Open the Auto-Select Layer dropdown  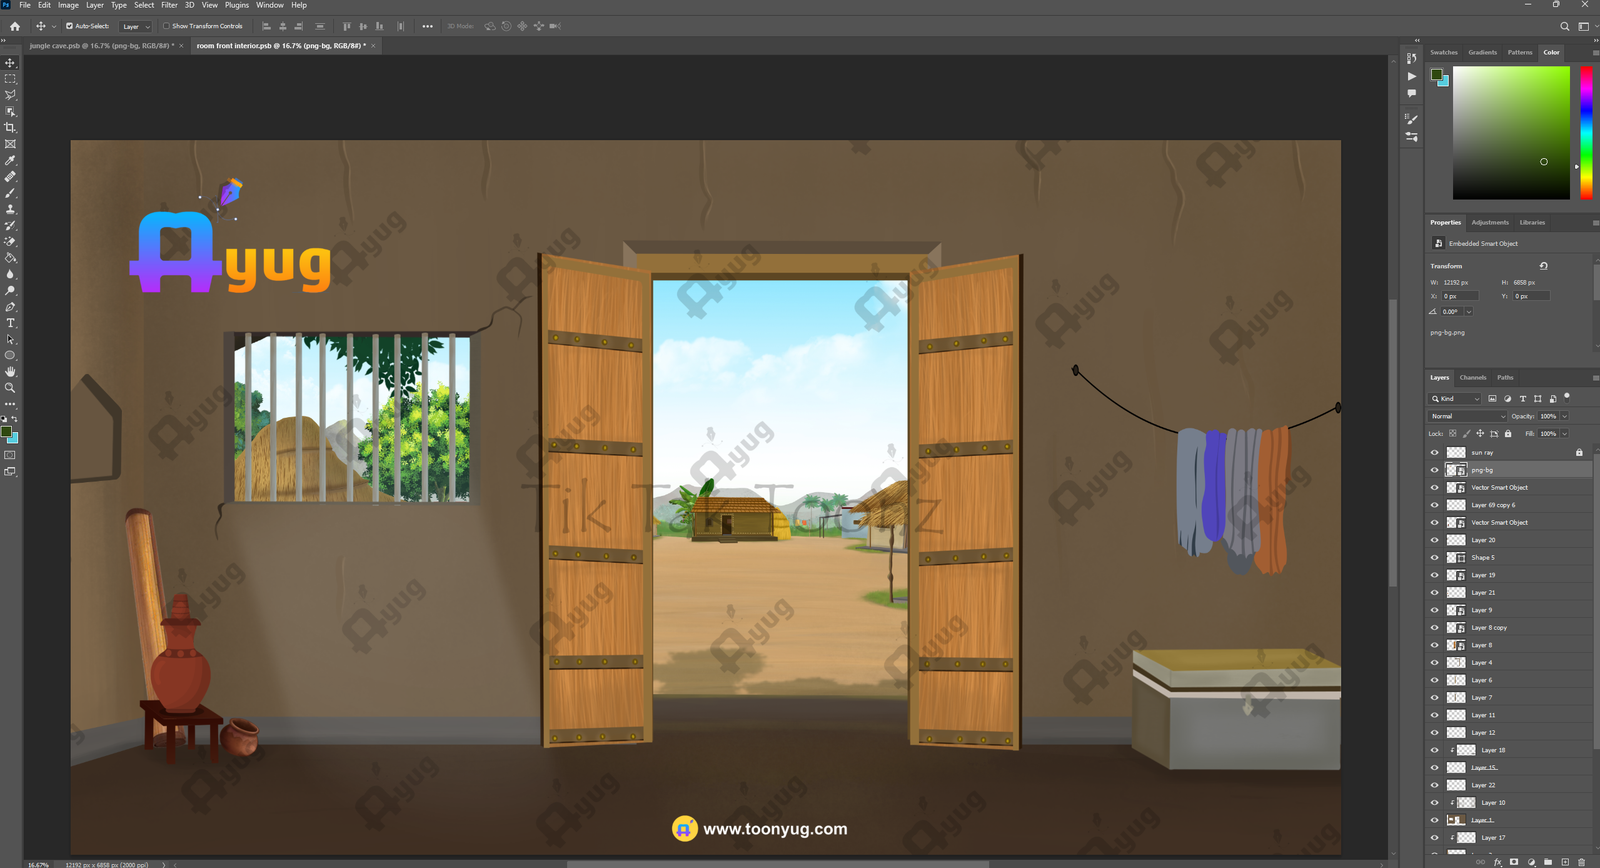[x=136, y=26]
